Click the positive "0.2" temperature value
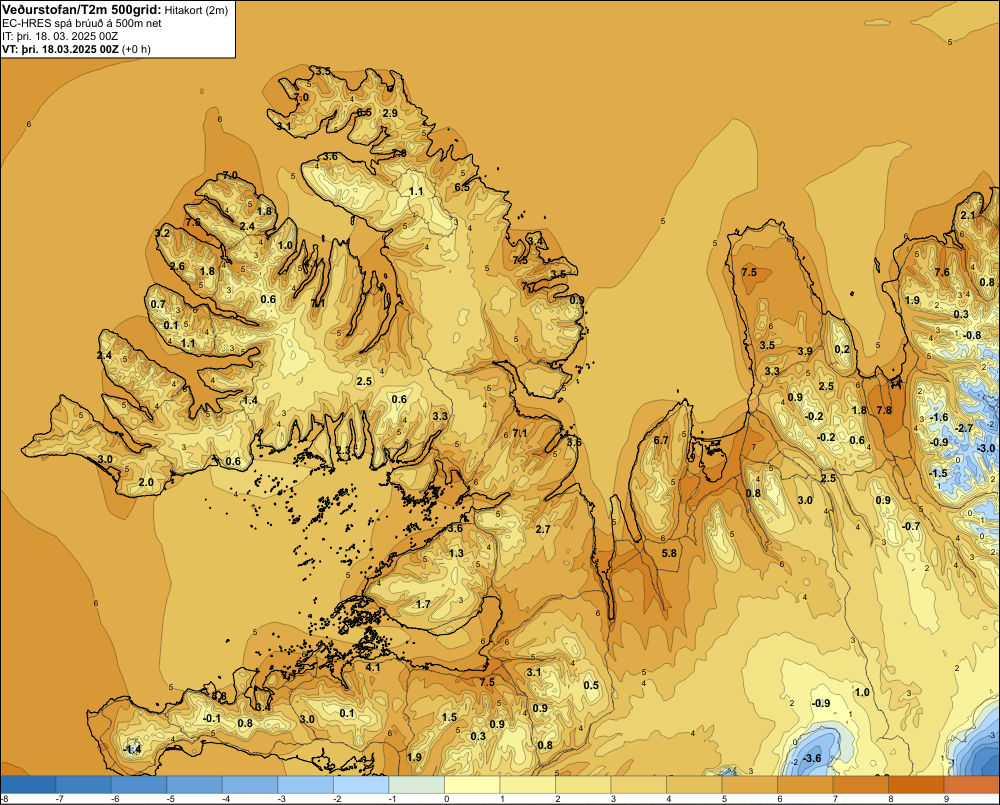1000x805 pixels. (842, 349)
